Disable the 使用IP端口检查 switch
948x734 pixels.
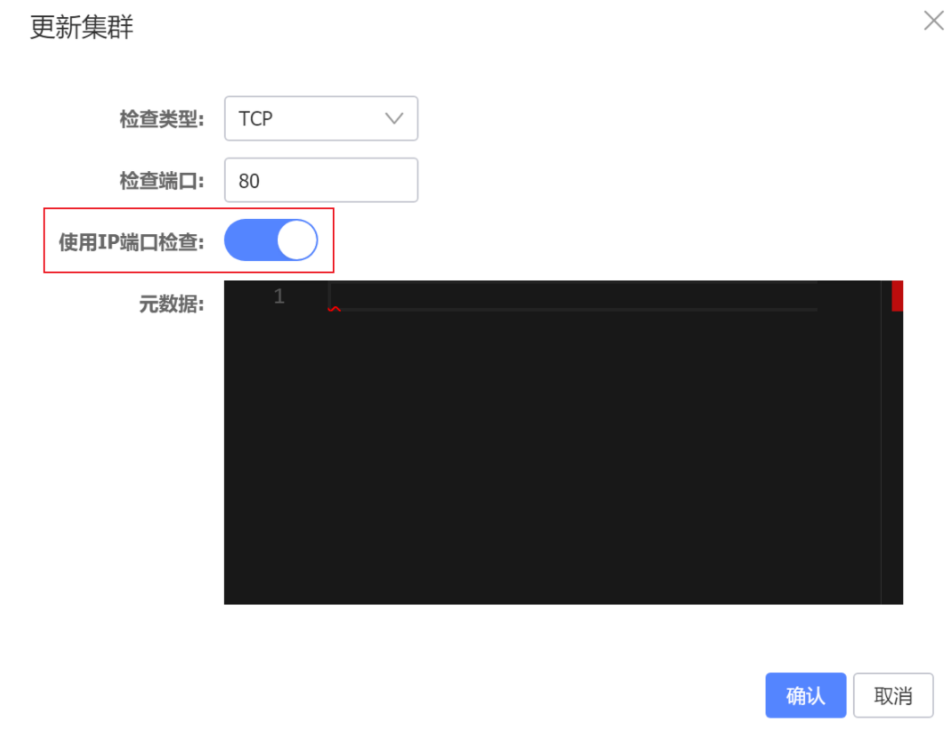(x=271, y=241)
